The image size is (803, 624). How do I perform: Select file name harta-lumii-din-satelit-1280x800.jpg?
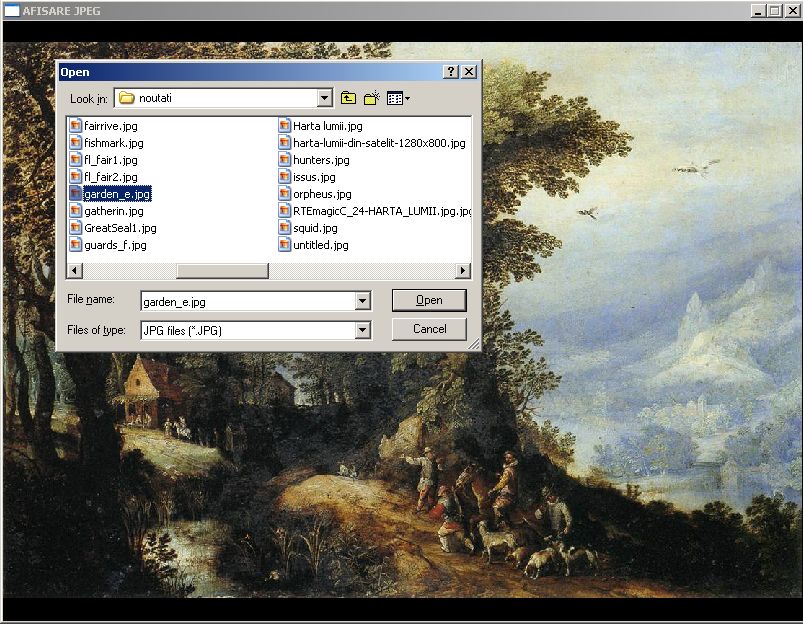[379, 142]
